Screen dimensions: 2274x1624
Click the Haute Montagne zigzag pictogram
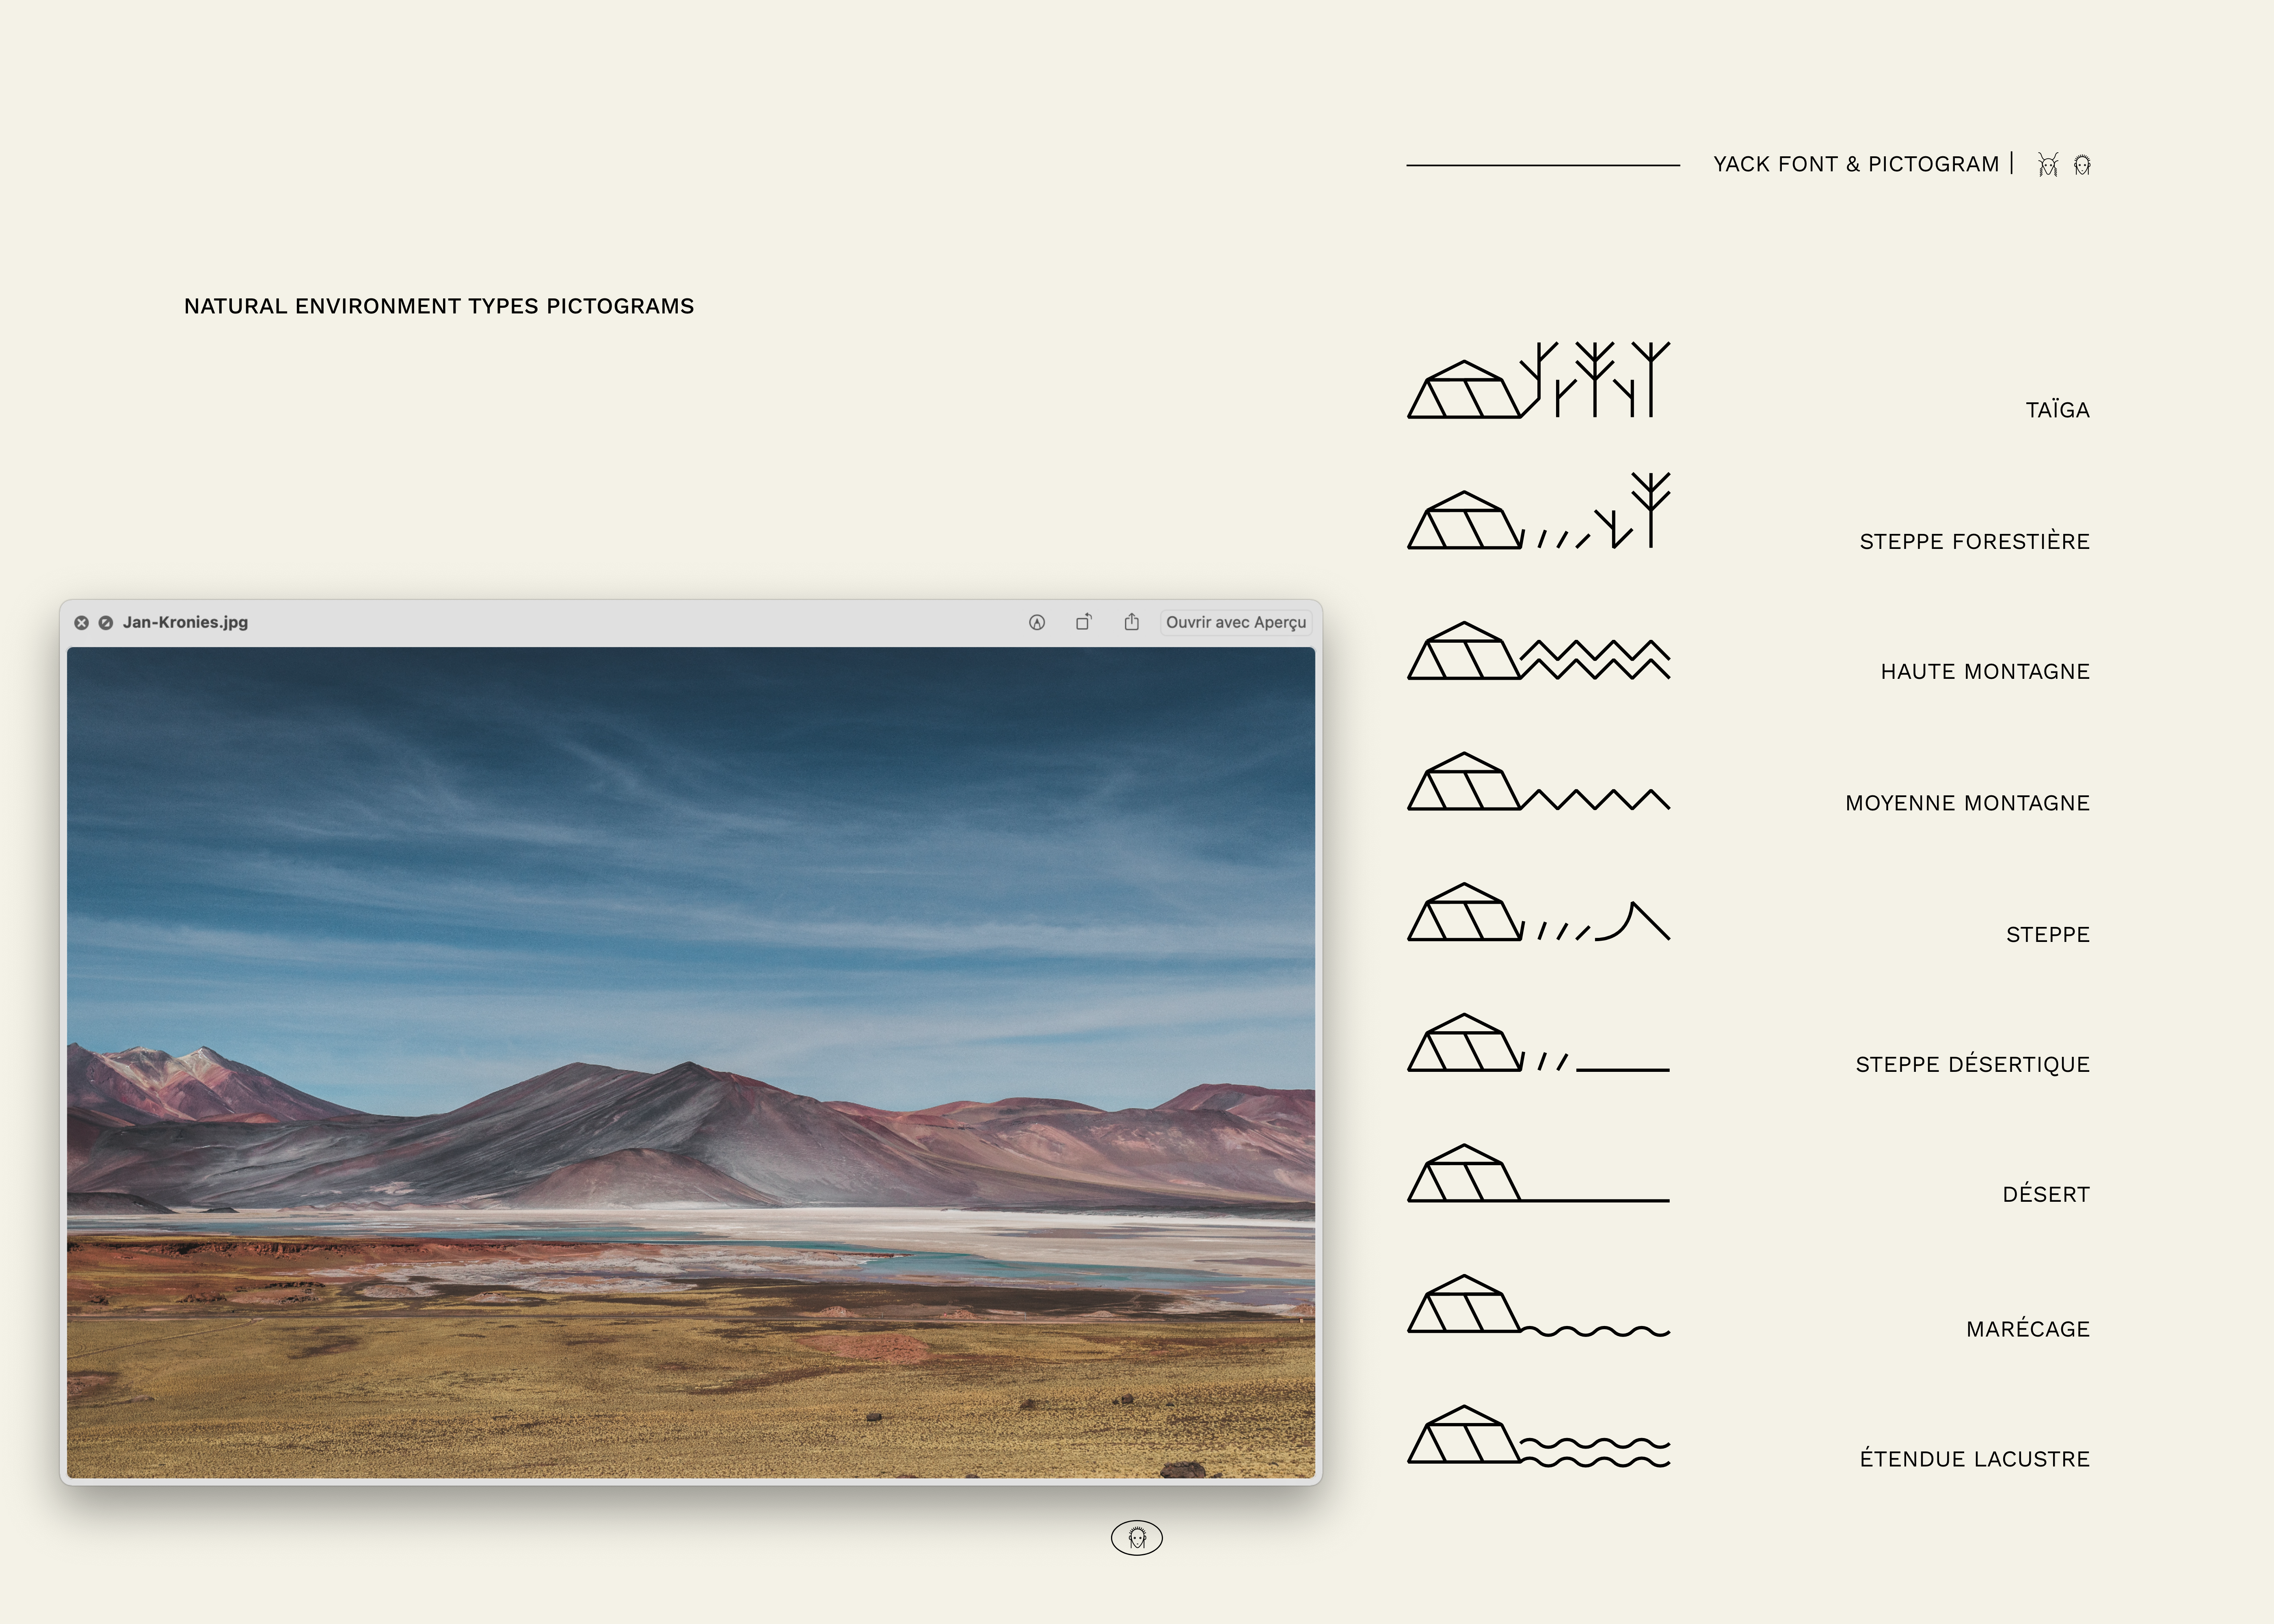pos(1538,652)
